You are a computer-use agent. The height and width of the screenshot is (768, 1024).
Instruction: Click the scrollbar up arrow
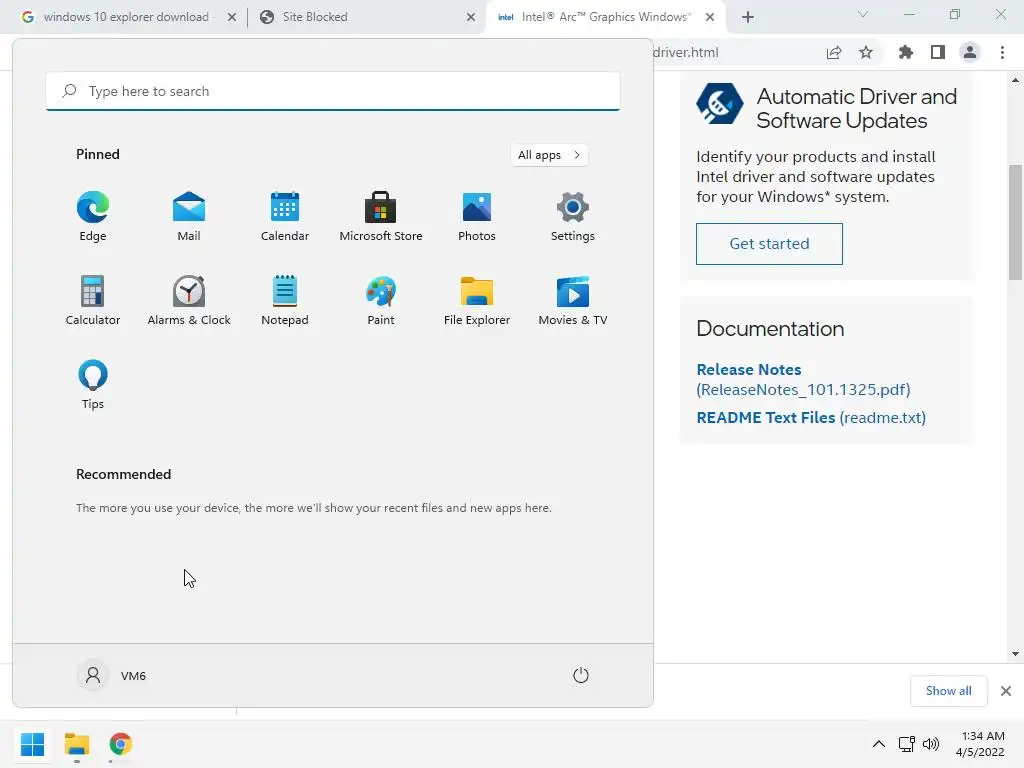click(x=1015, y=80)
